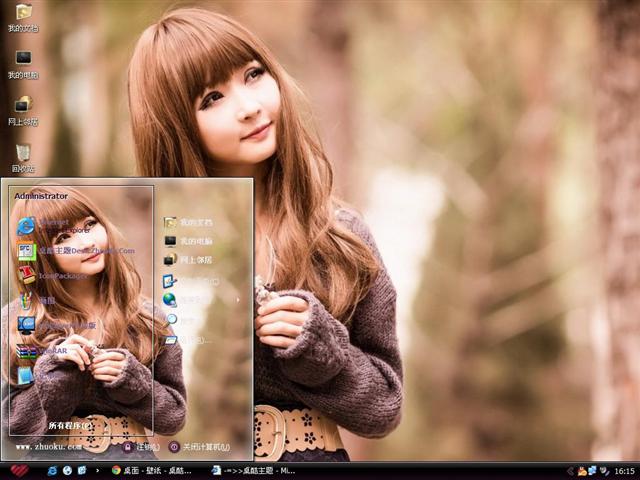Screen dimensions: 640x480
Task: Expand the globe network connections submenu
Action: 202,300
